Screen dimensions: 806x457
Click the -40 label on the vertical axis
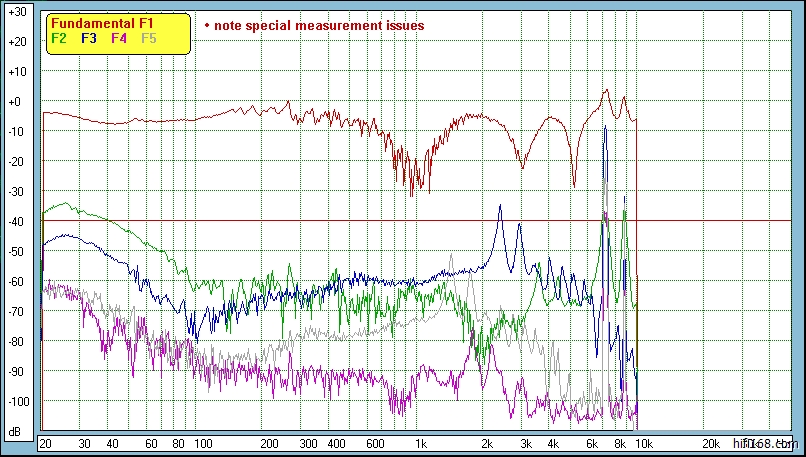(15, 222)
